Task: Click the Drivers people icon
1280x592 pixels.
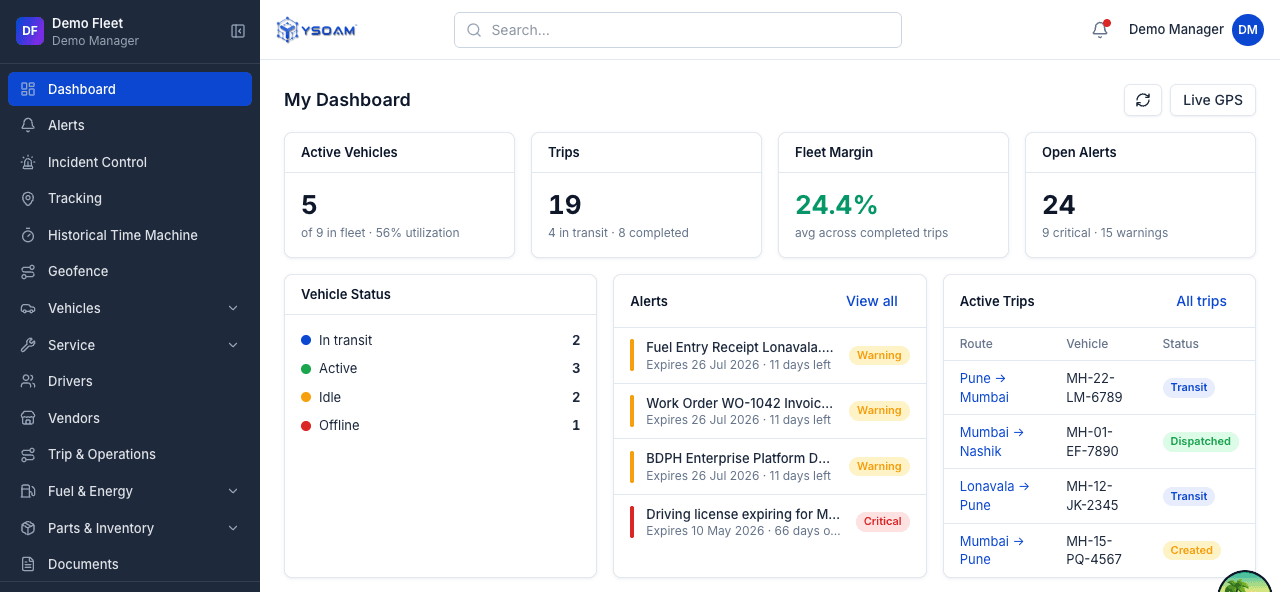Action: pos(28,381)
